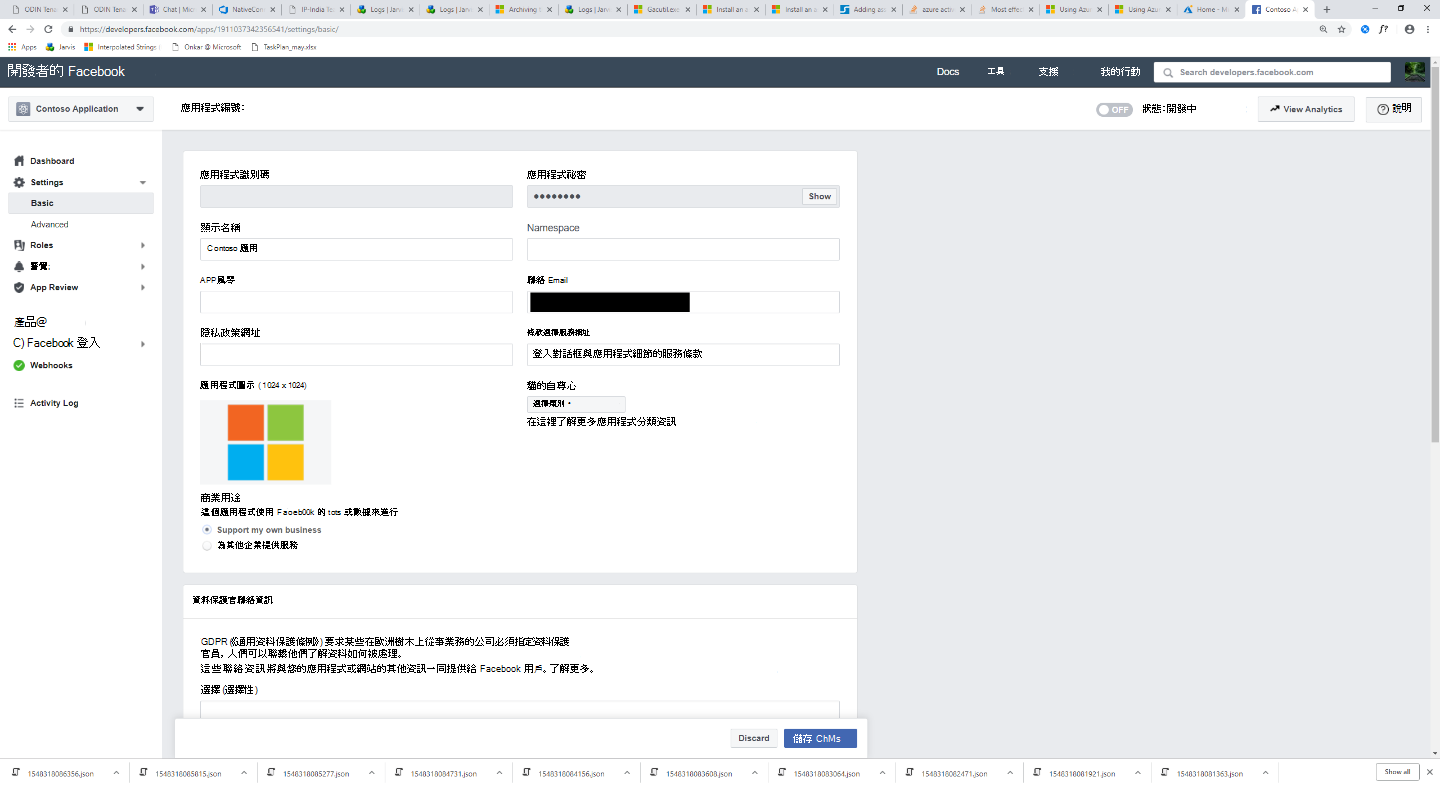Click the user profile picture in Facebook header

point(1415,71)
